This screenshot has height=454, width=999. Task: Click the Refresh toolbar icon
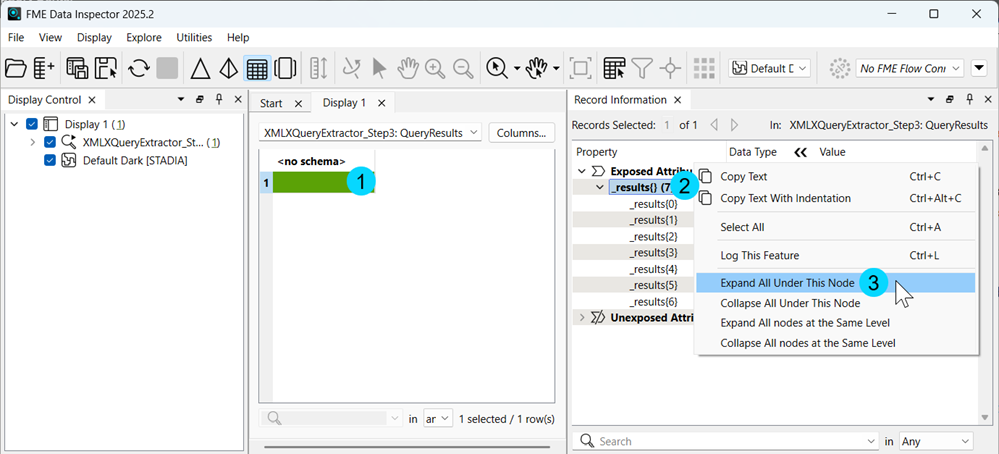(x=138, y=68)
